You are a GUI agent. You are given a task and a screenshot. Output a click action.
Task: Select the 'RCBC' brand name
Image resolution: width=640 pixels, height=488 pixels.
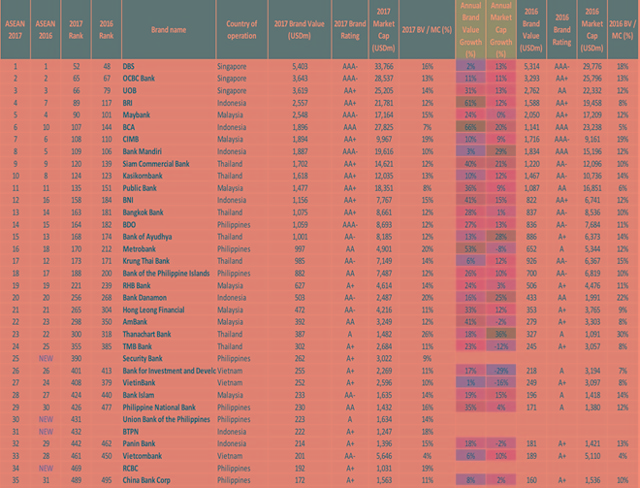[131, 468]
